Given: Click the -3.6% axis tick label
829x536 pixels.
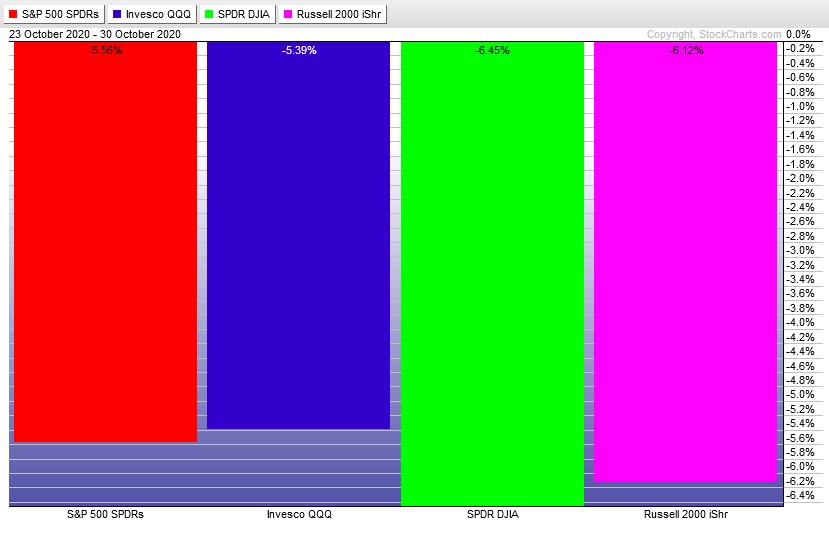Looking at the screenshot, I should 800,294.
